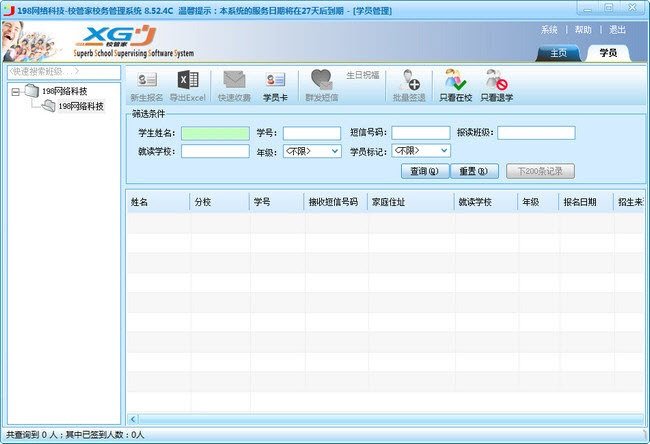Sort by the 报名日期 column header
This screenshot has width=650, height=444.
point(586,202)
